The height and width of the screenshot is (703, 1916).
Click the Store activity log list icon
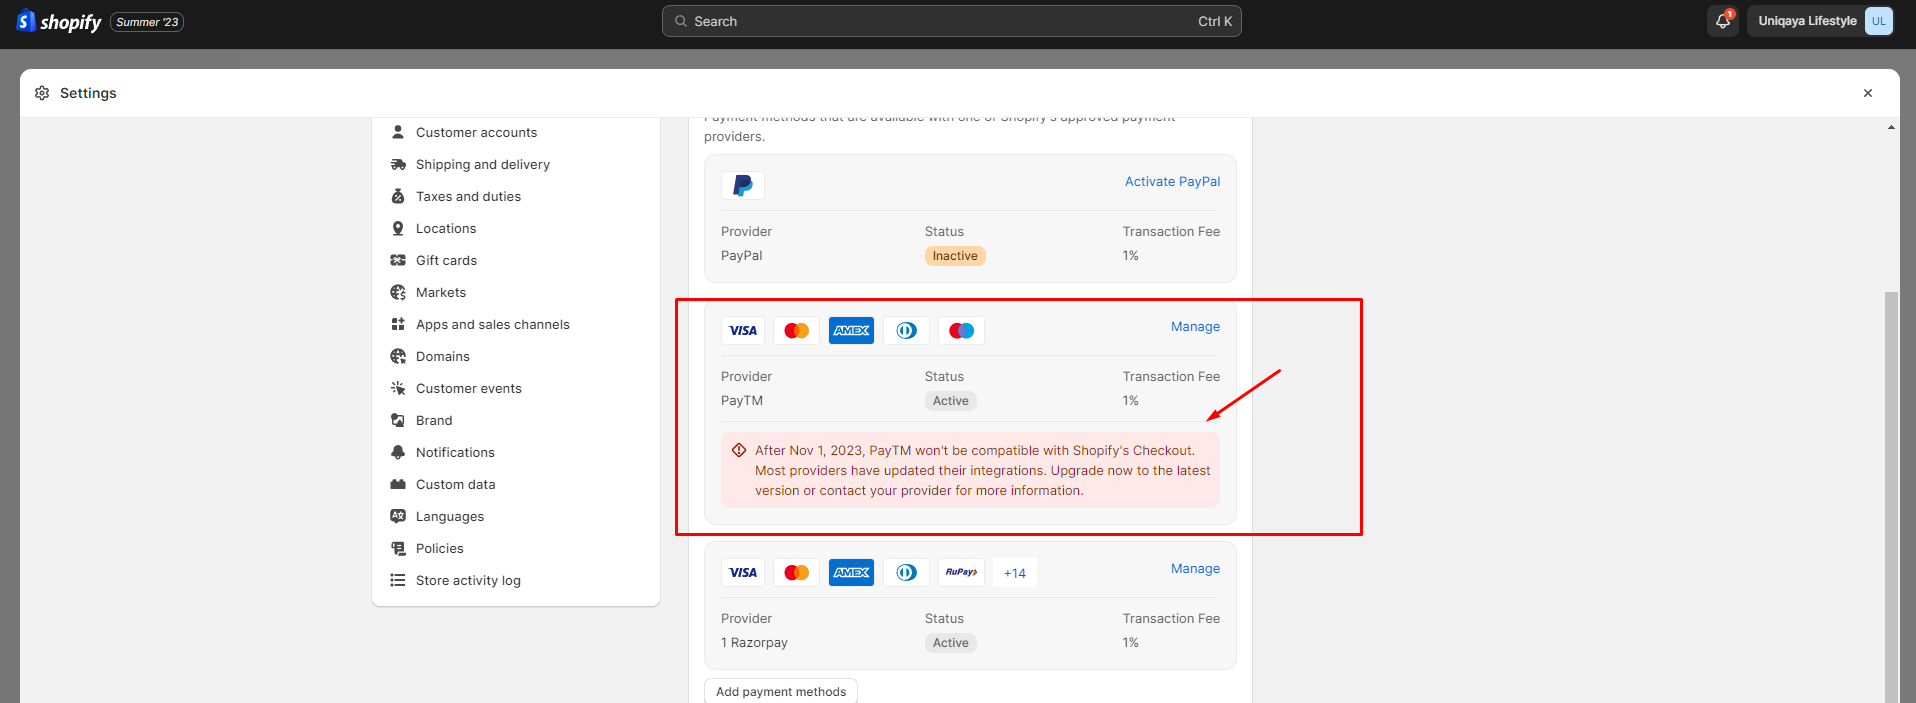(x=398, y=580)
